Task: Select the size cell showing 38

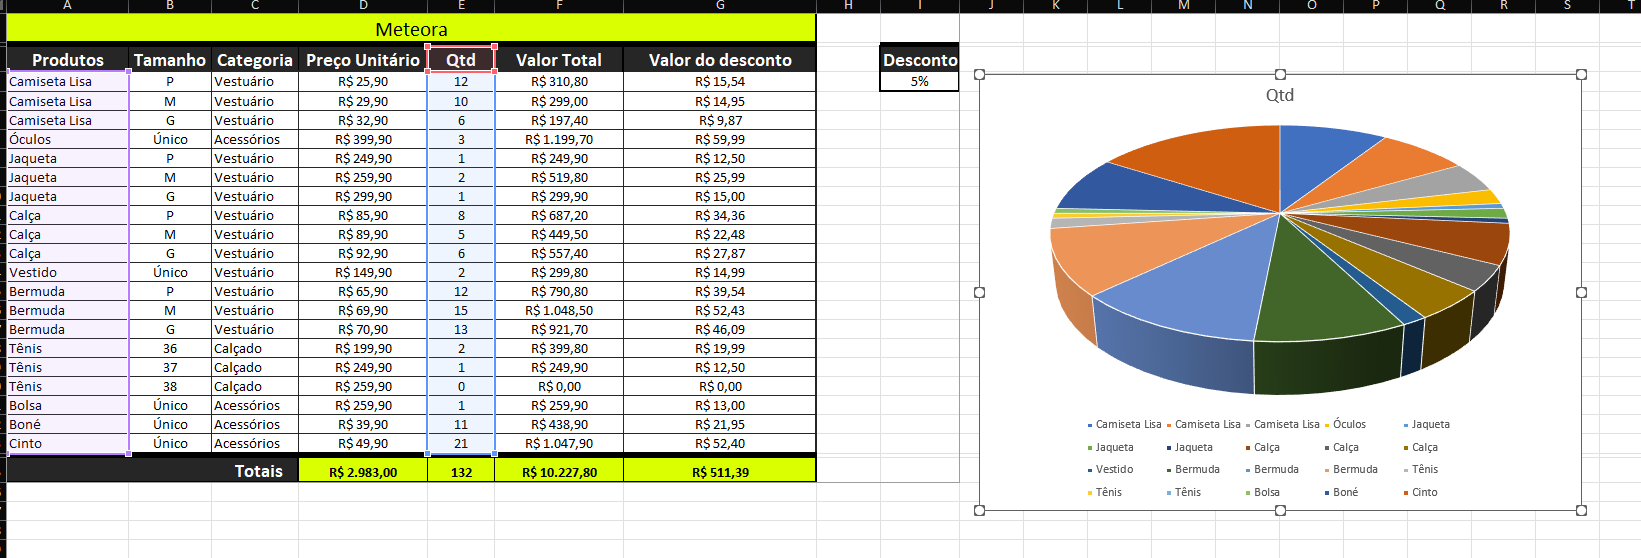Action: pyautogui.click(x=170, y=386)
